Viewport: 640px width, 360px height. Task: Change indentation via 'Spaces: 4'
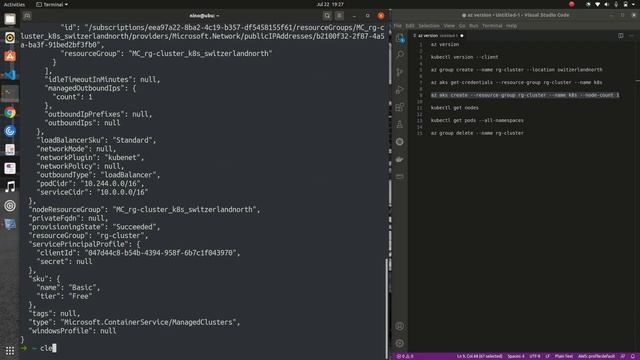coord(516,356)
